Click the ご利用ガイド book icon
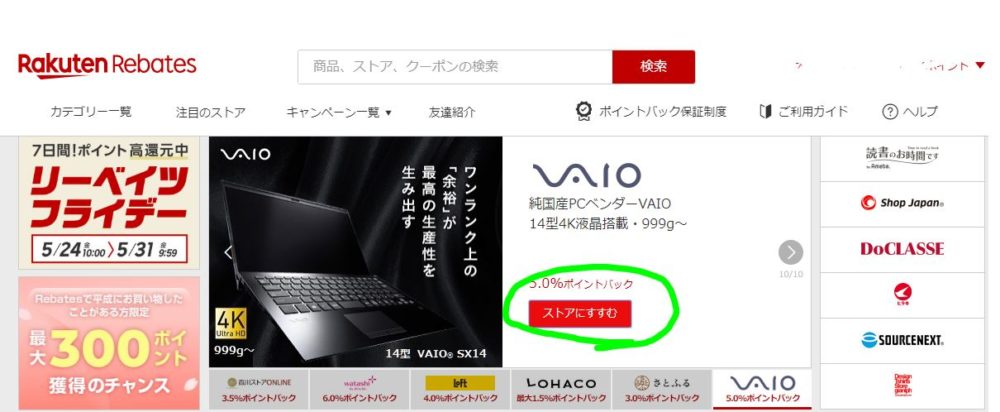This screenshot has width=1000, height=412. 765,112
